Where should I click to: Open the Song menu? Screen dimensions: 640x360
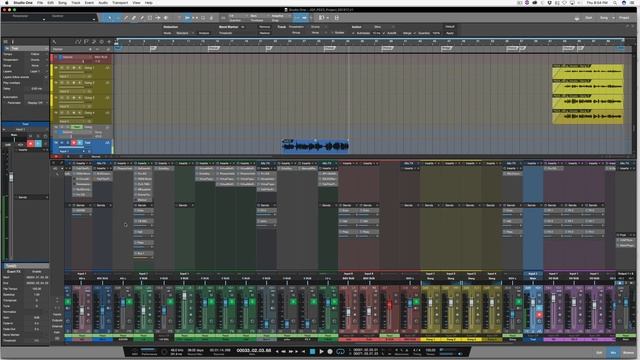(x=62, y=2)
